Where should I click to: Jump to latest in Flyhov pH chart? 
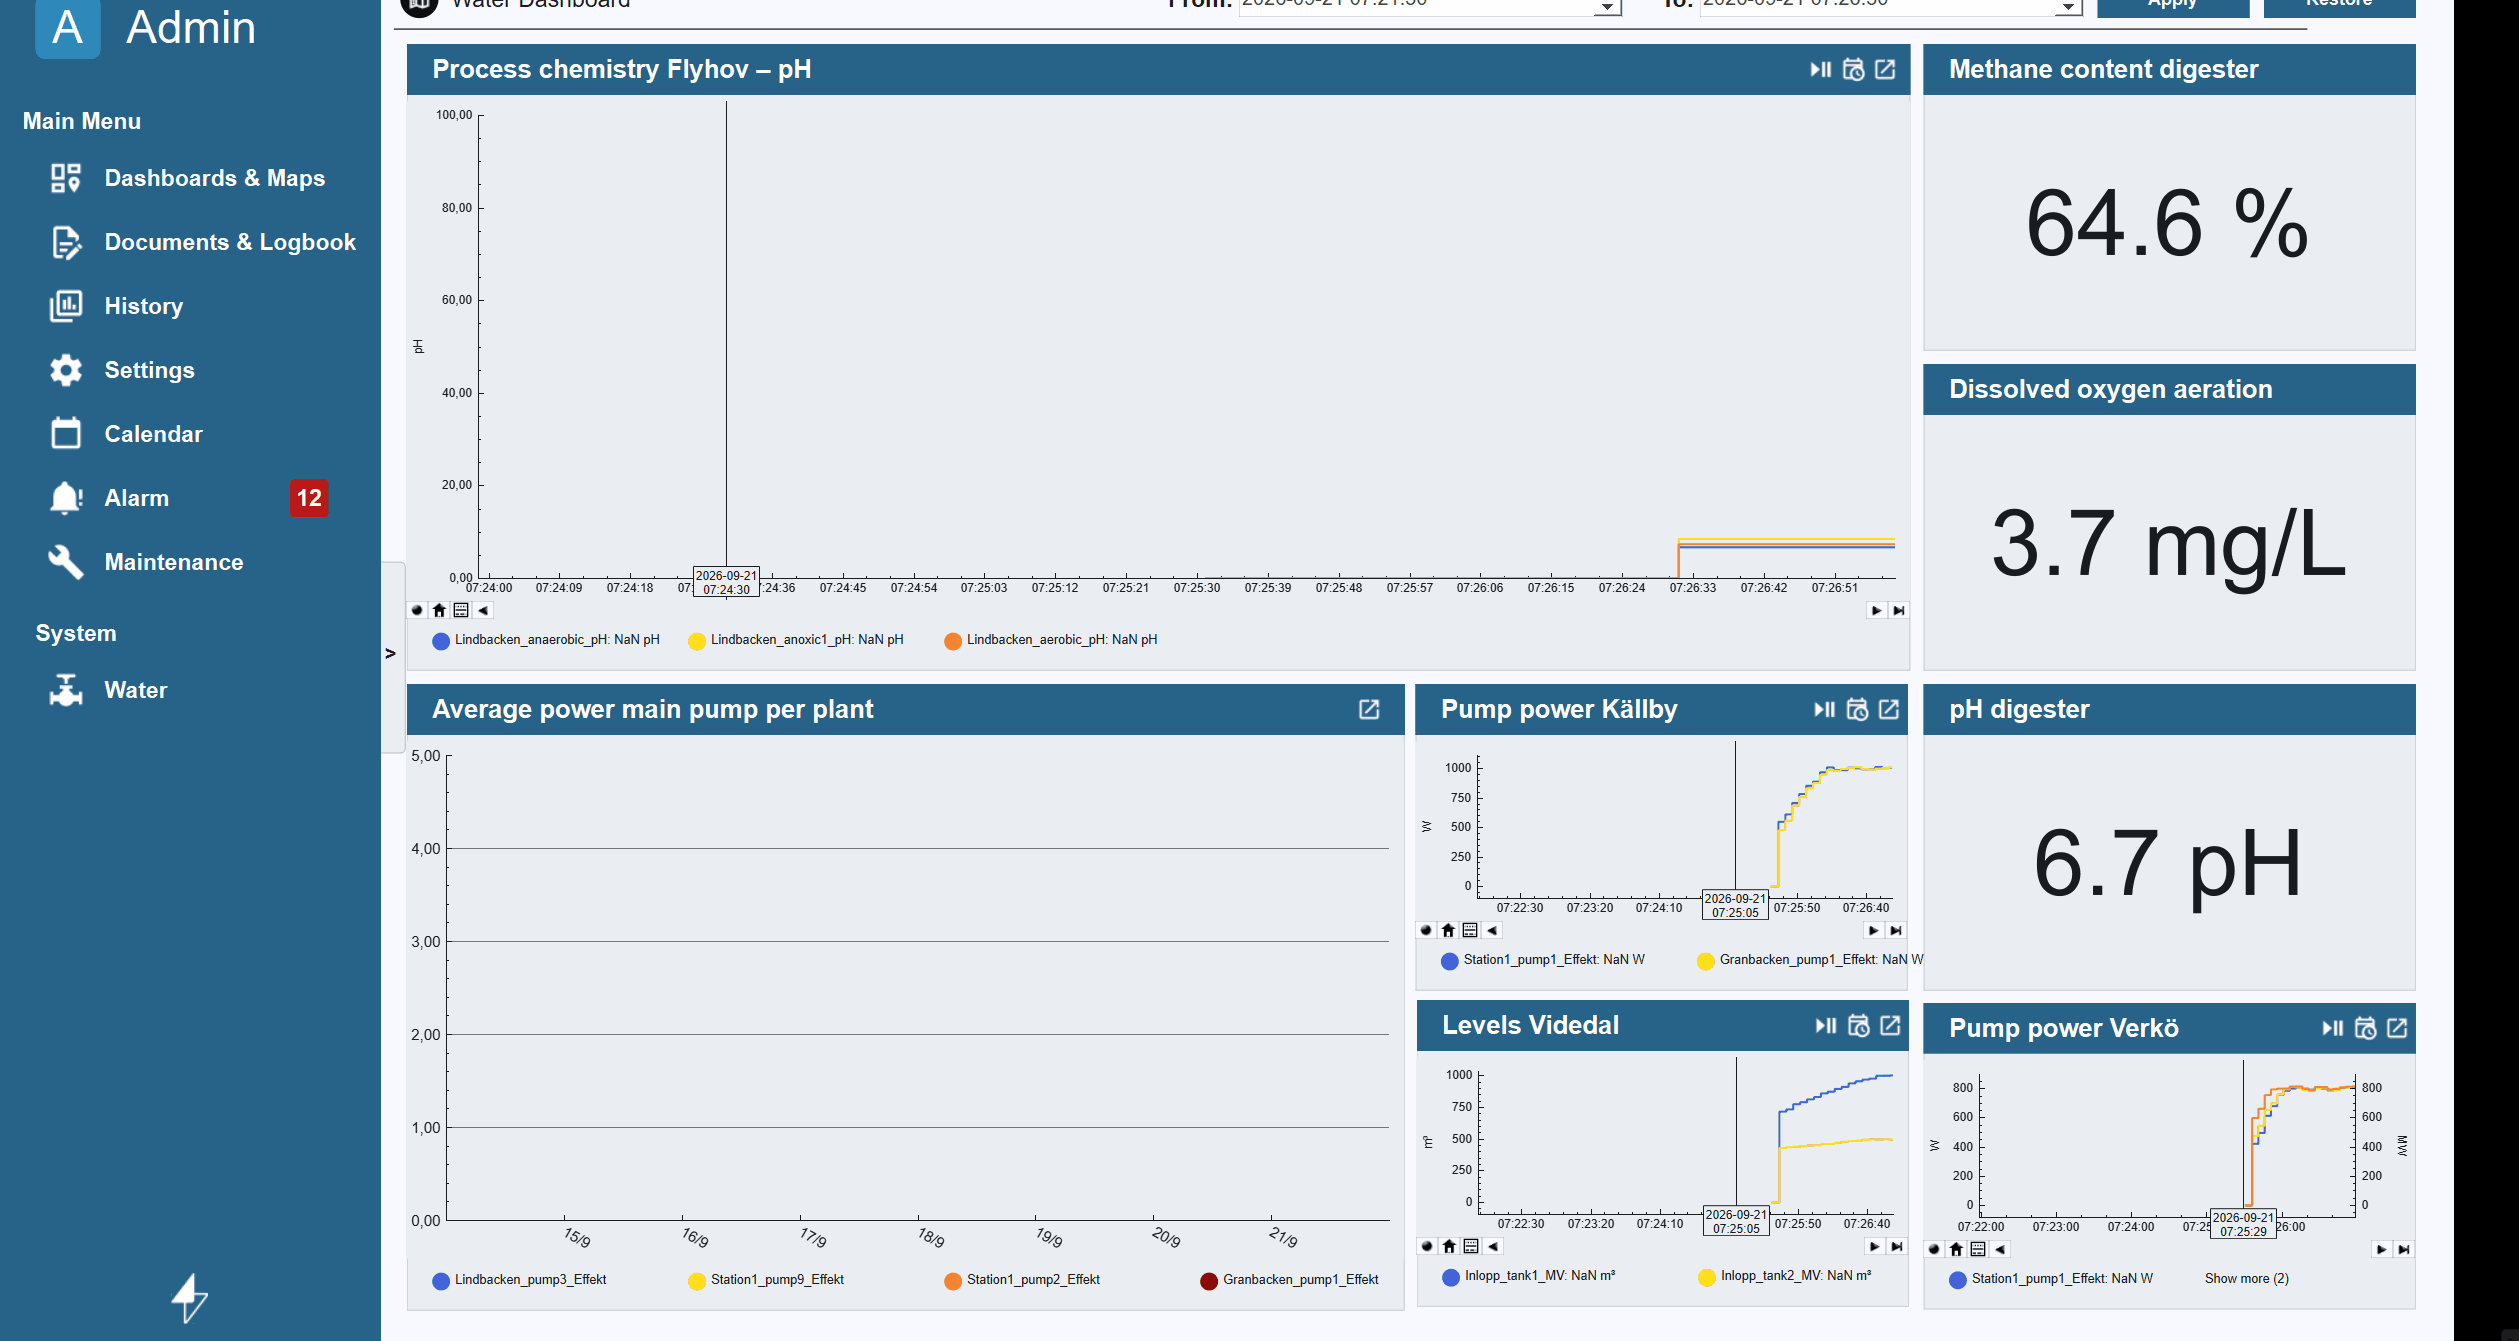(x=1898, y=611)
